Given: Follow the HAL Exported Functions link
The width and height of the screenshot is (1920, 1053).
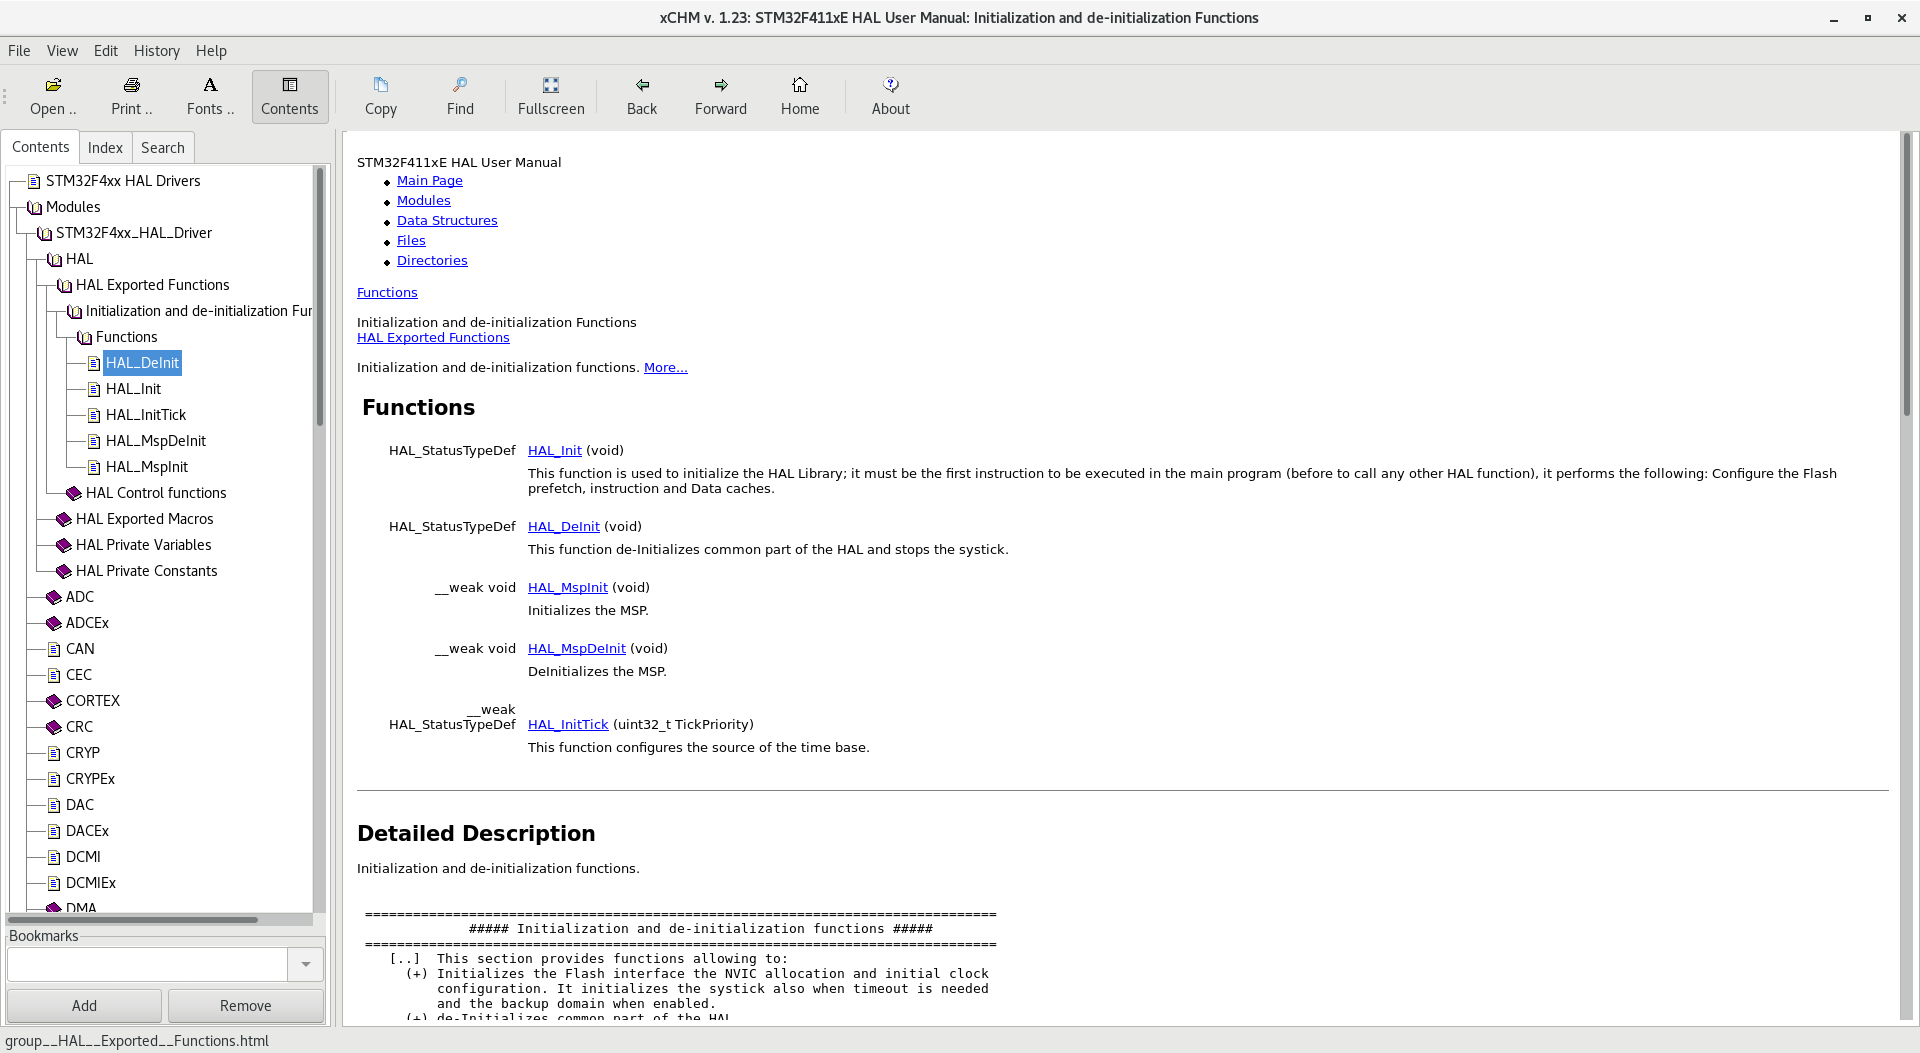Looking at the screenshot, I should coord(433,338).
